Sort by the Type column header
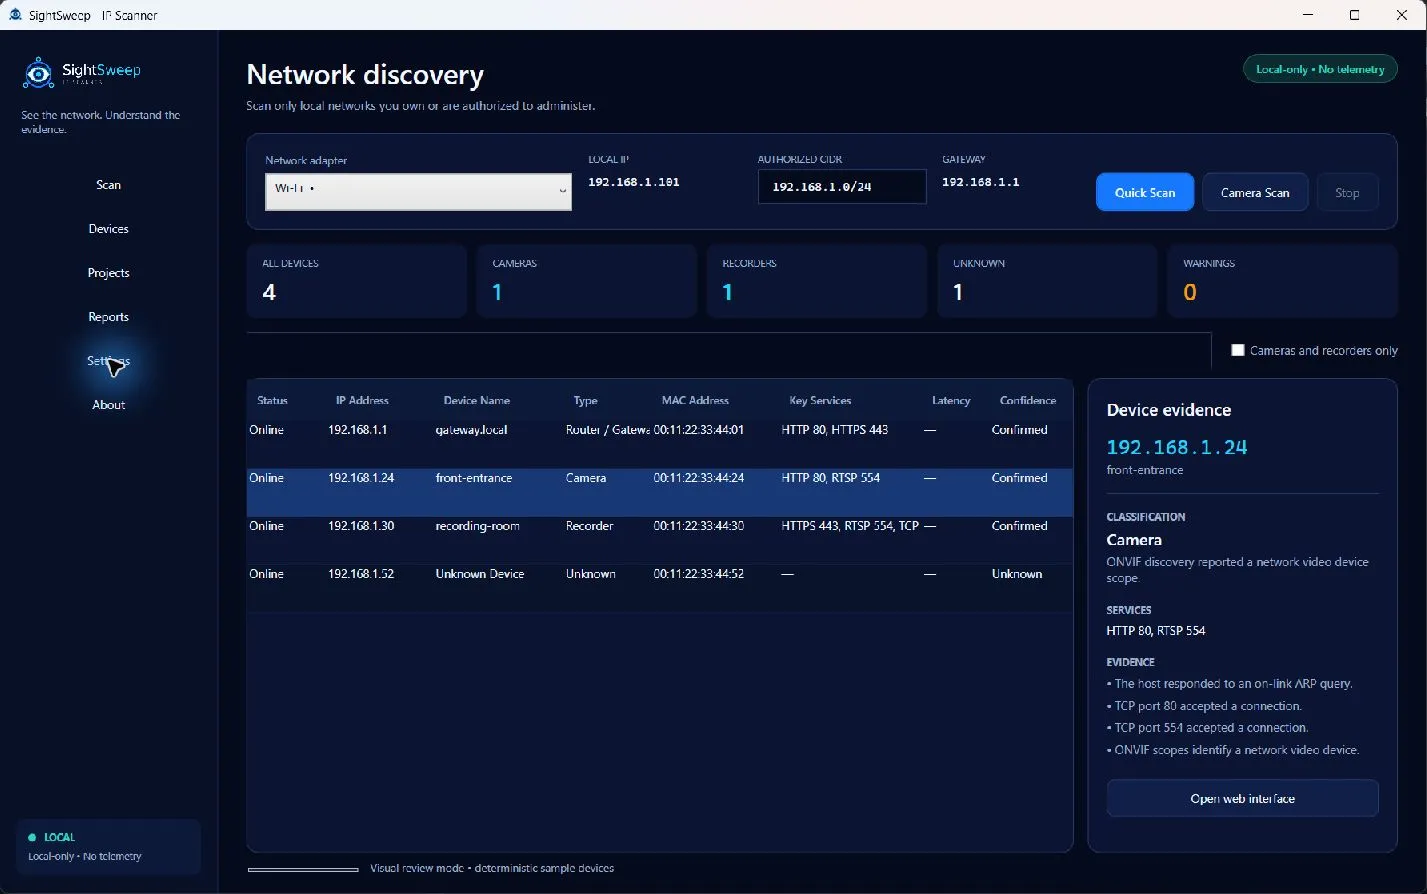 586,400
